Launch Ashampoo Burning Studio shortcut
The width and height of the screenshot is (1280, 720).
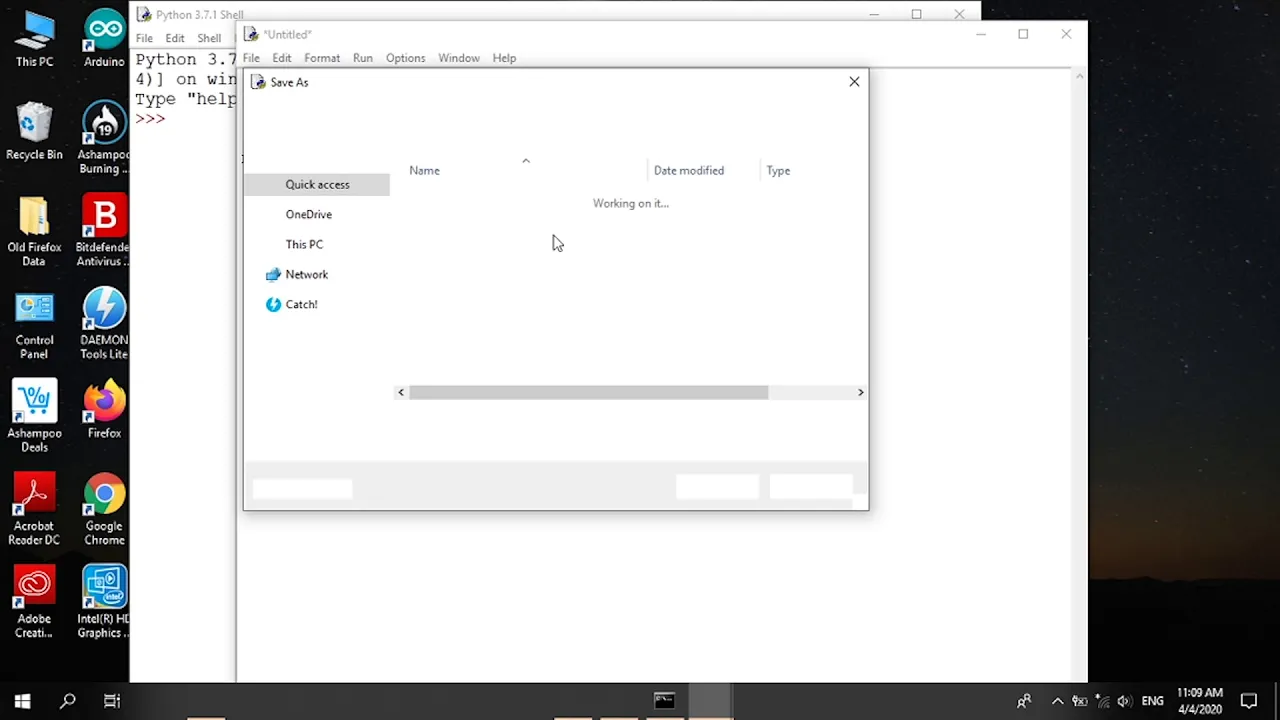point(104,138)
